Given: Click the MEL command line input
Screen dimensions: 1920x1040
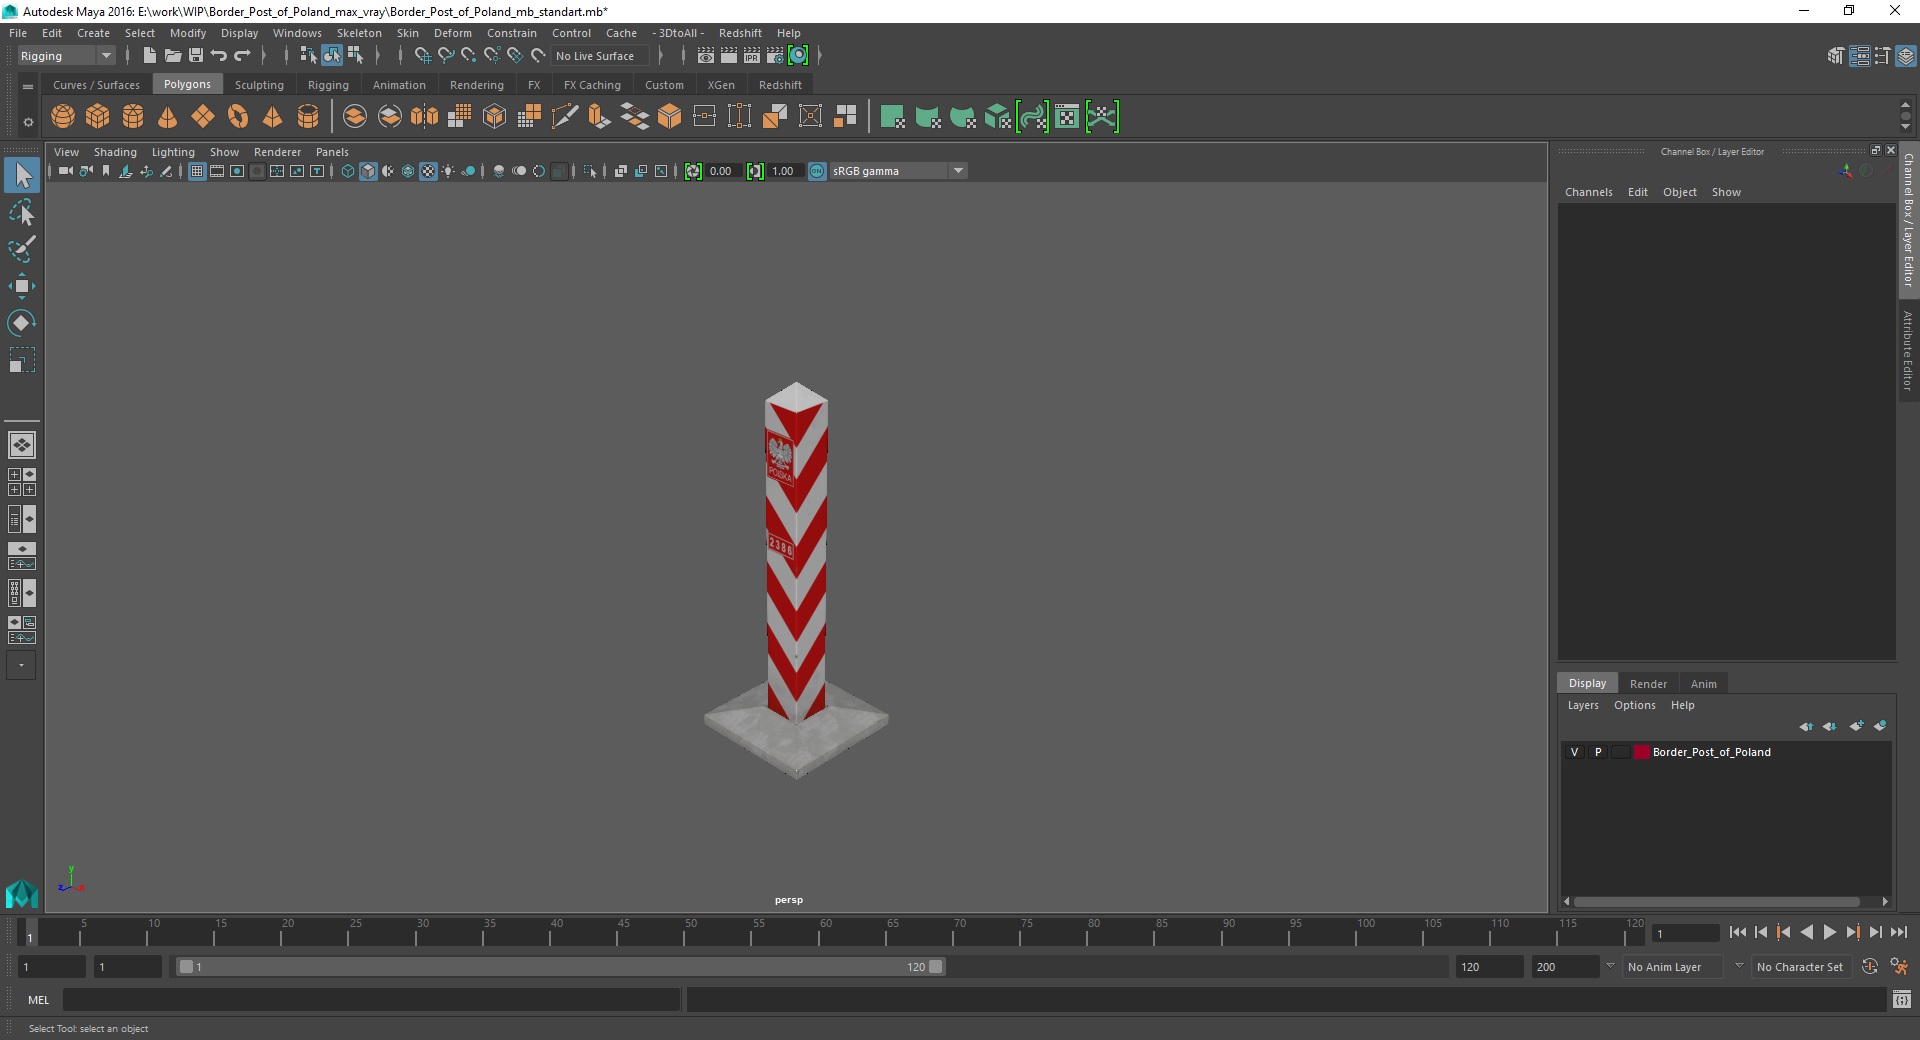Looking at the screenshot, I should [x=372, y=999].
